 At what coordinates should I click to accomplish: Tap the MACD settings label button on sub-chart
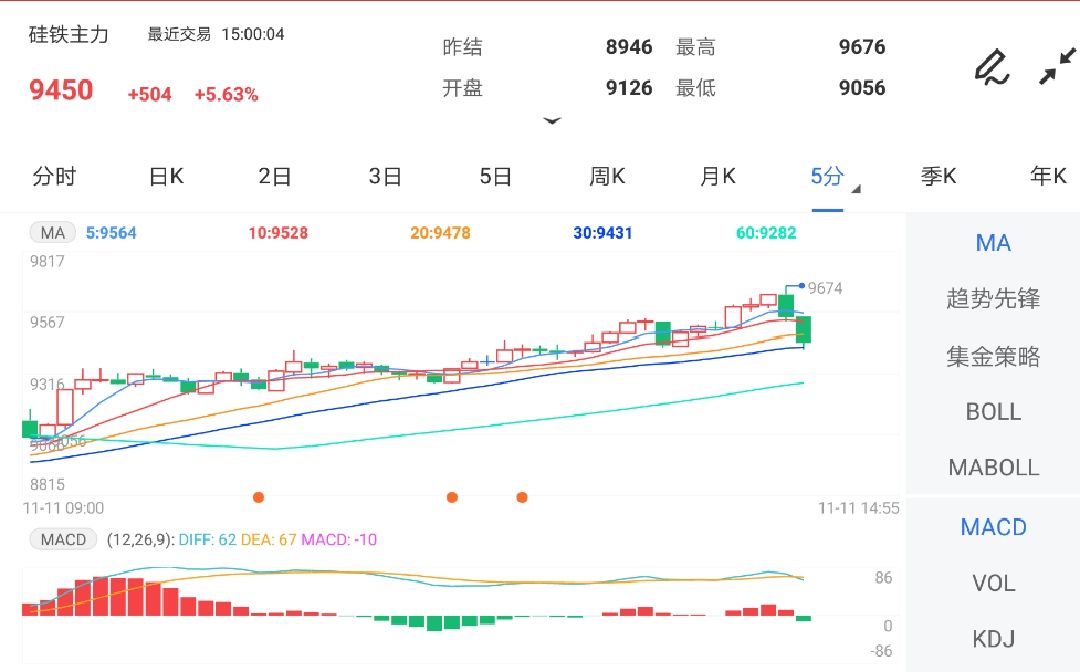(x=63, y=539)
